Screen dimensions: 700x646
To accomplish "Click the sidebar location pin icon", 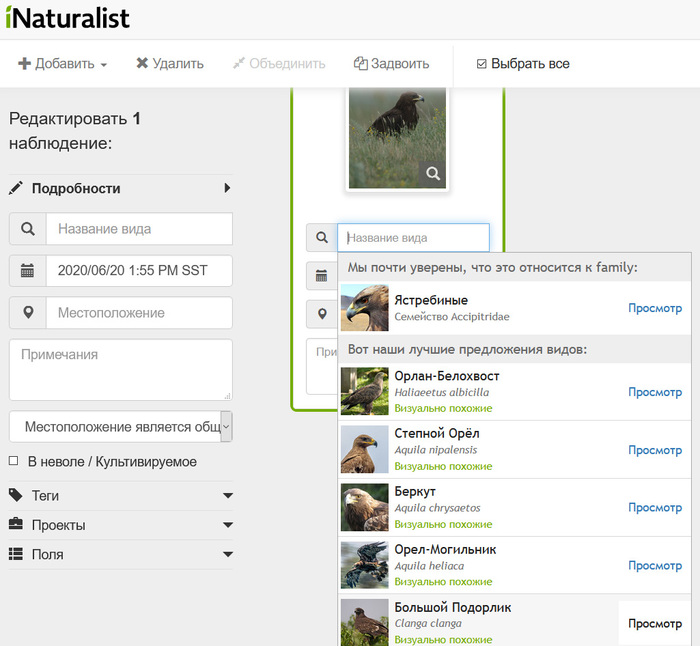I will (28, 313).
